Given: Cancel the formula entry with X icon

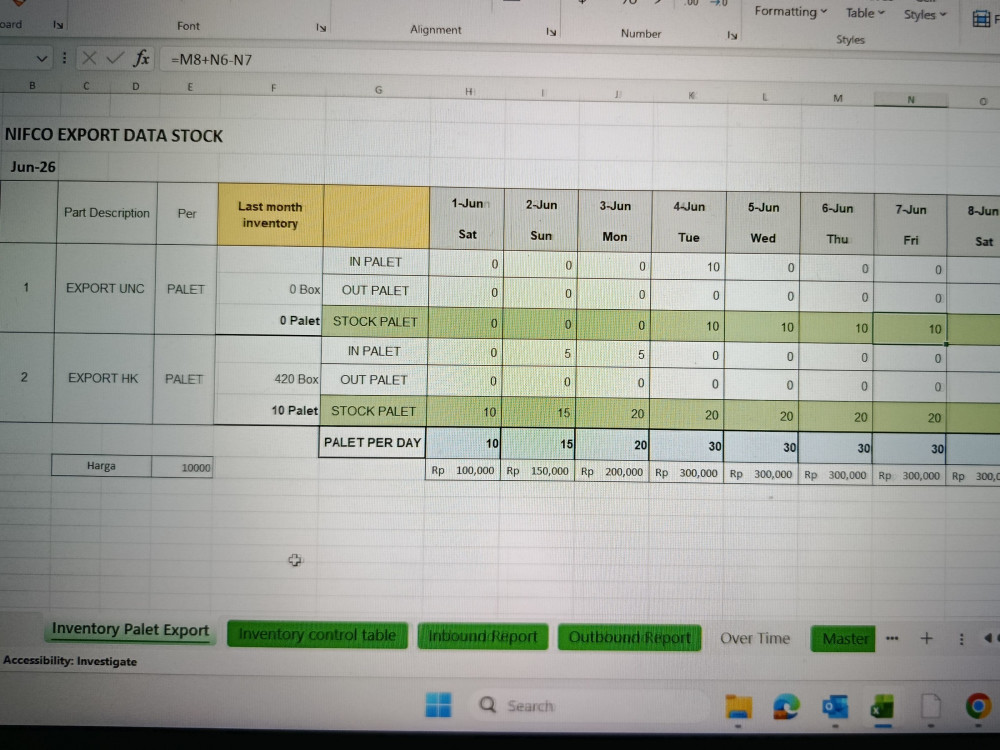Looking at the screenshot, I should coord(89,59).
